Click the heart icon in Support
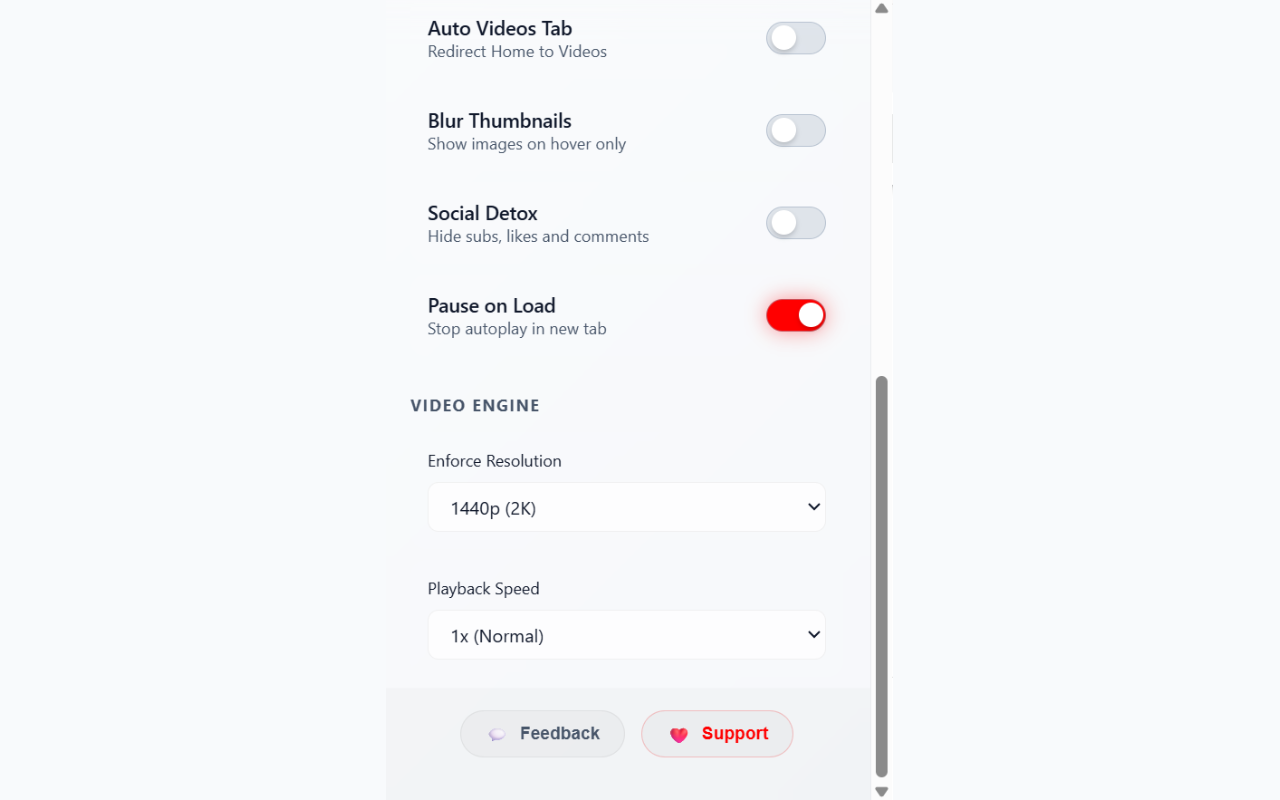Screen dimensions: 1280x800 679,735
